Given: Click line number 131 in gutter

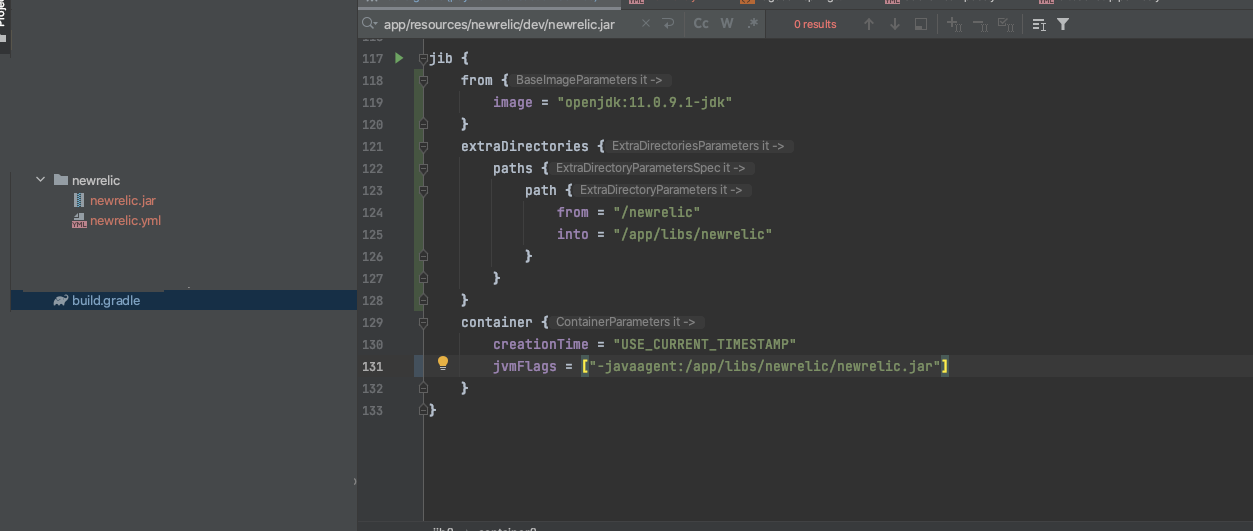Looking at the screenshot, I should pos(372,366).
